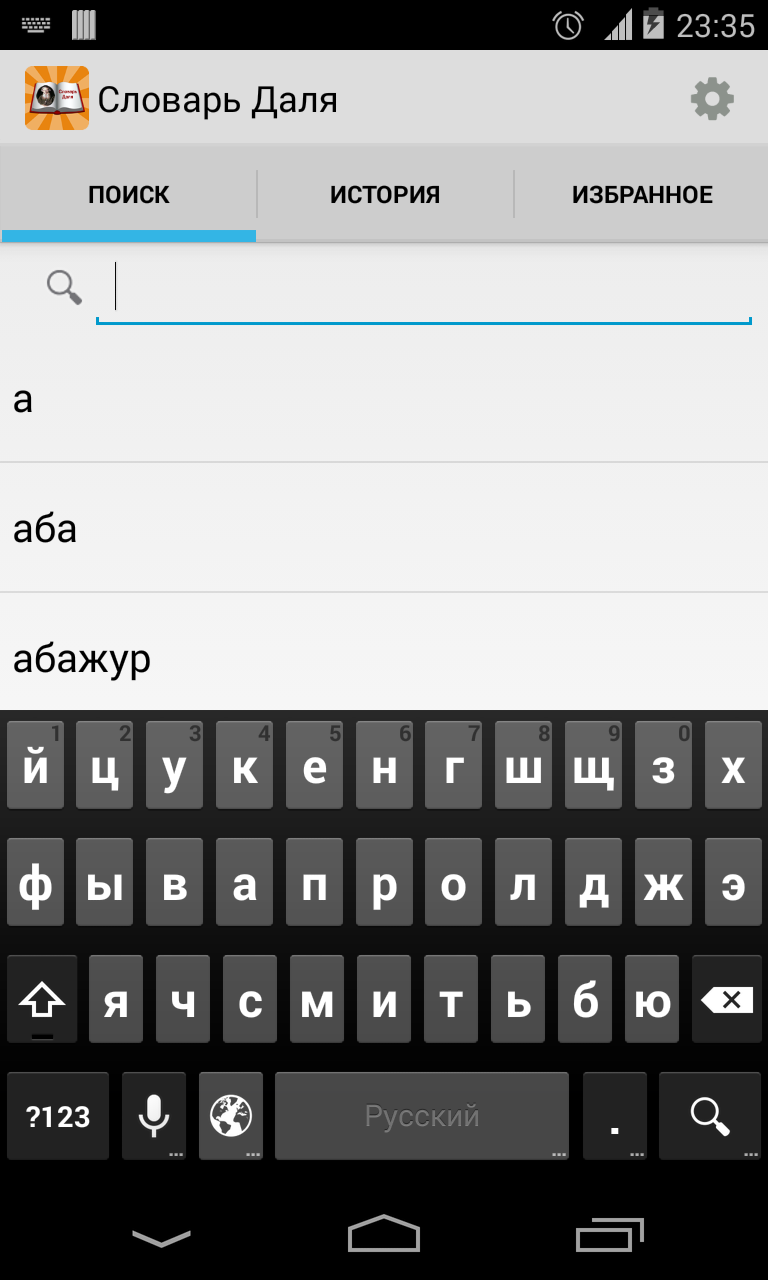The width and height of the screenshot is (768, 1280).
Task: Tap the Android recent apps button
Action: [610, 1236]
